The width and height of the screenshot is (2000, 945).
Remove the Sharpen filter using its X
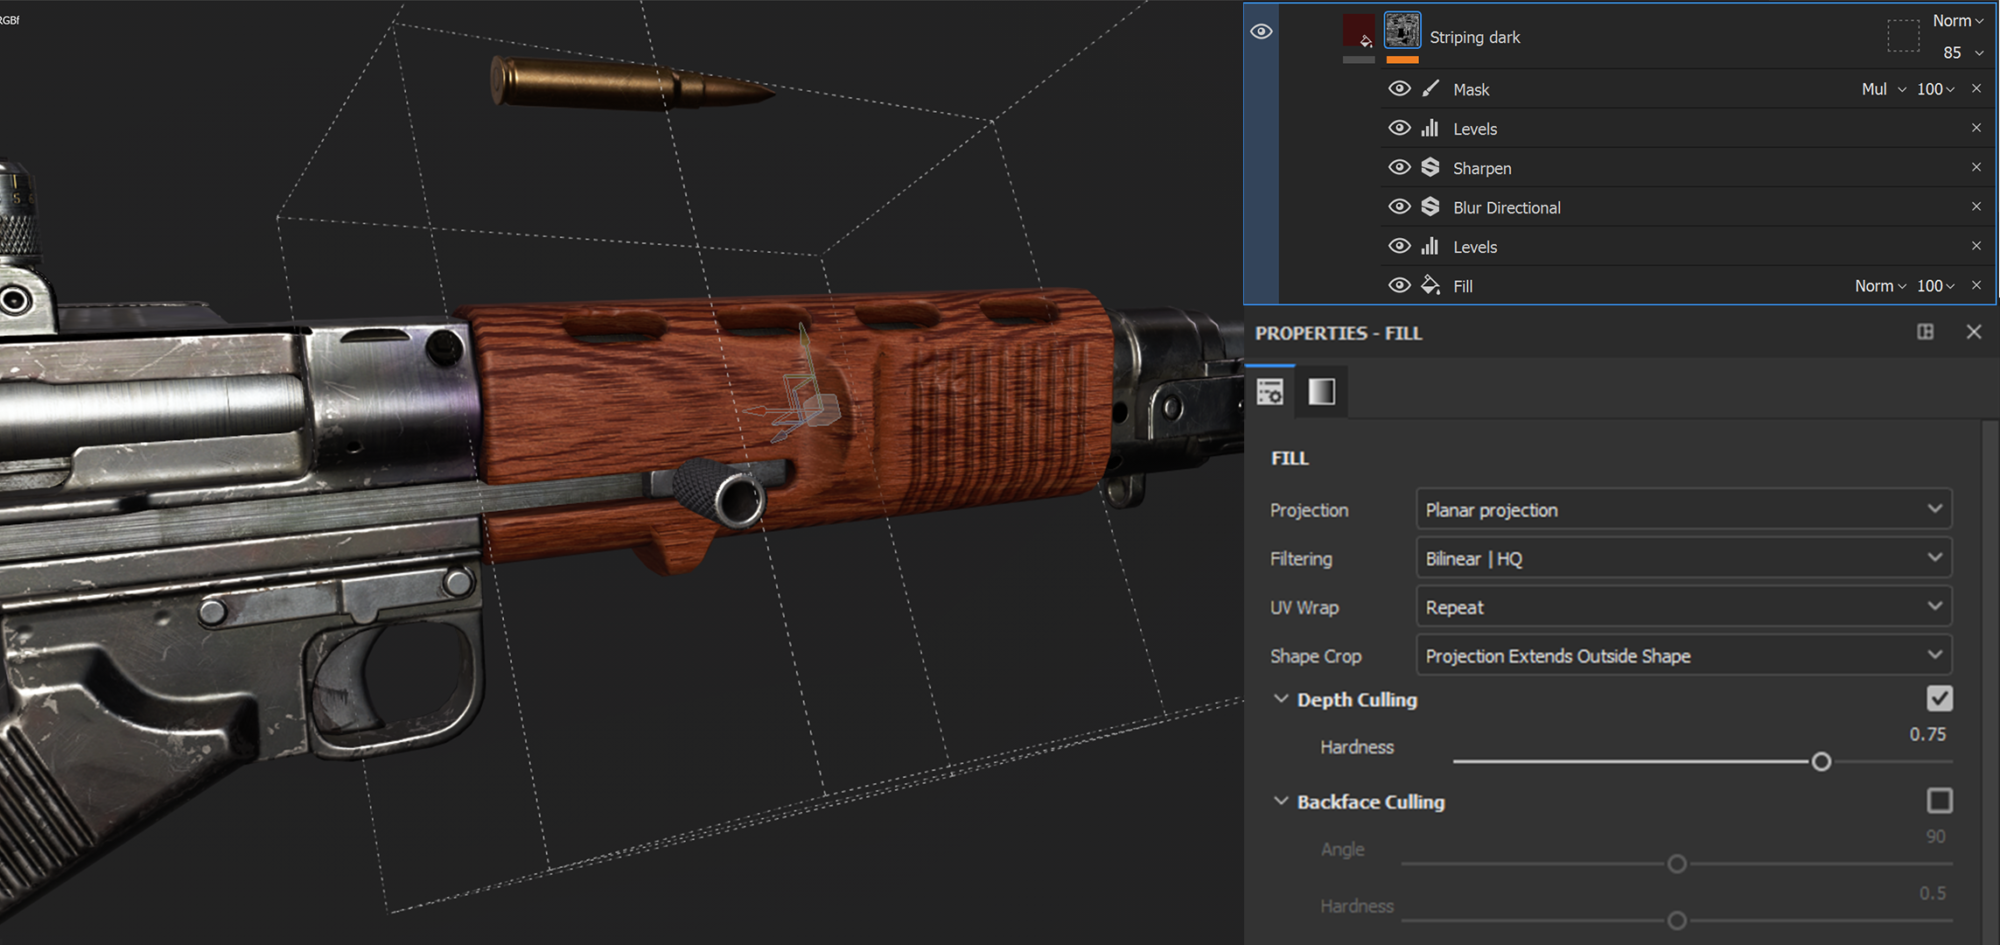pyautogui.click(x=1976, y=167)
